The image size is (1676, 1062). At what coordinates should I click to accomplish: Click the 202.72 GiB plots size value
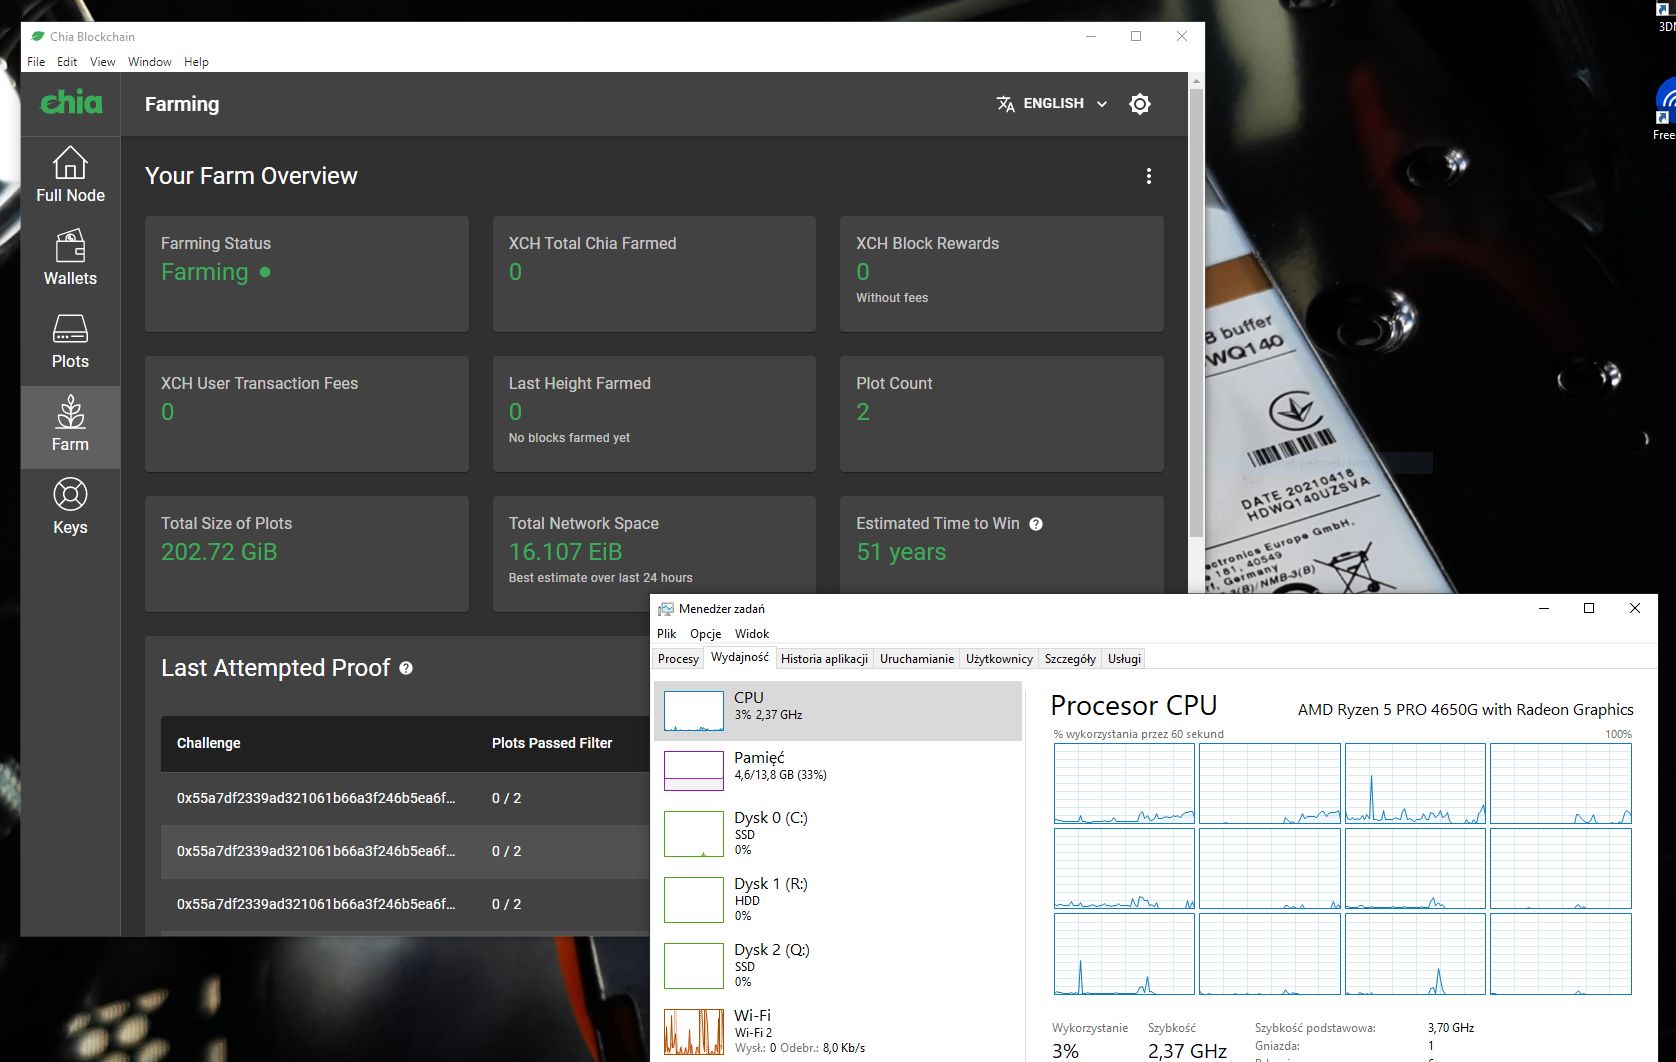click(x=219, y=552)
